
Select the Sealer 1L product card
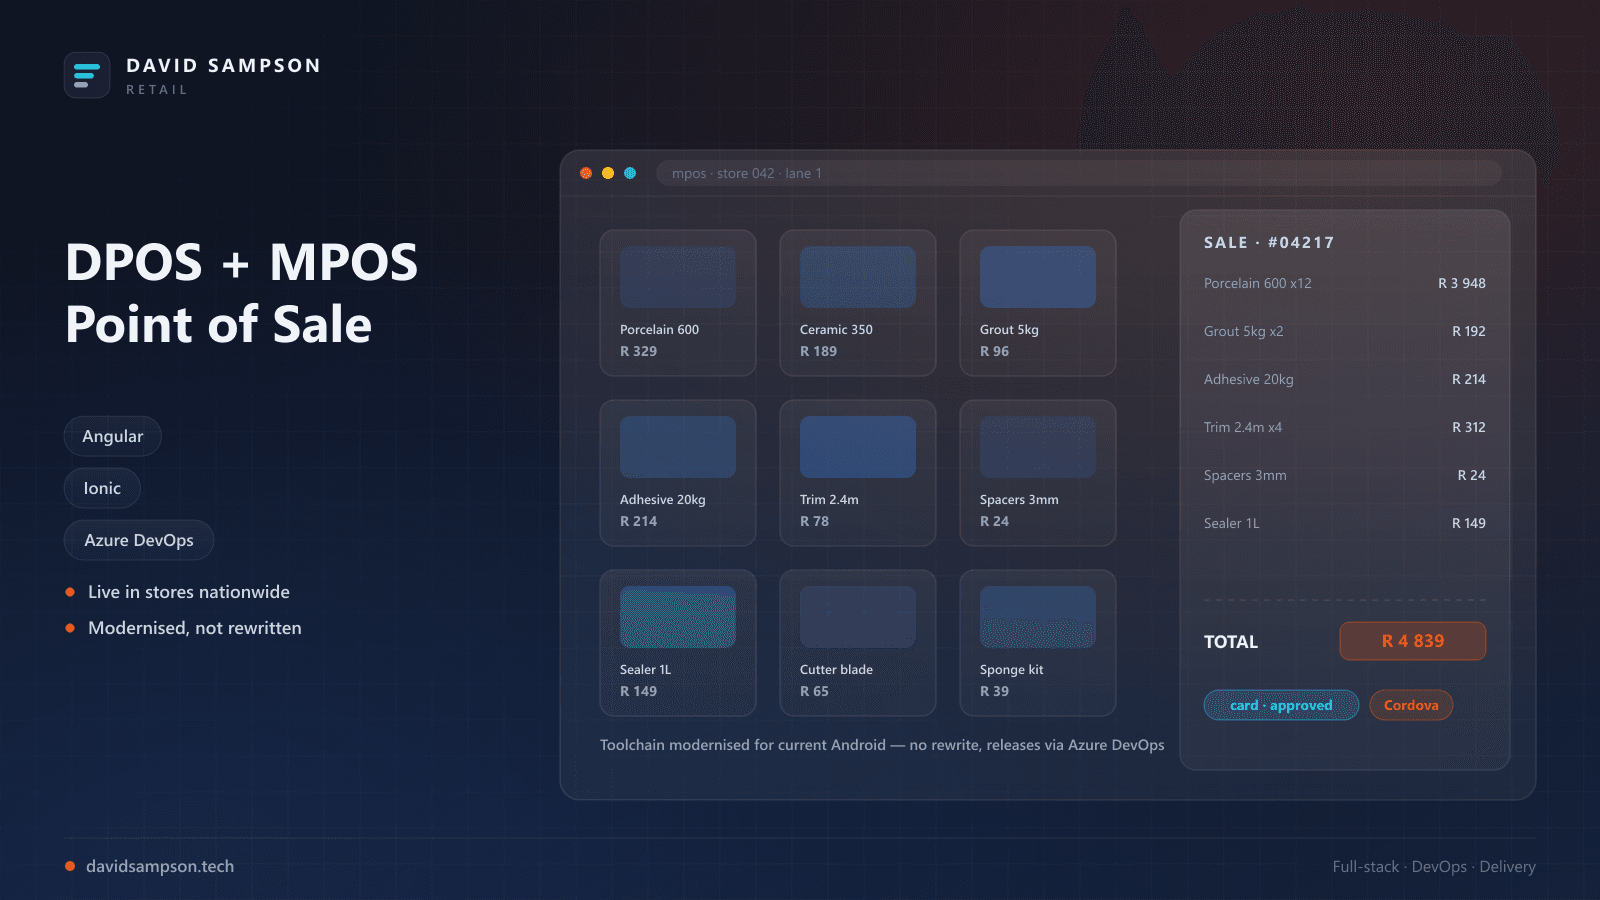coord(678,643)
